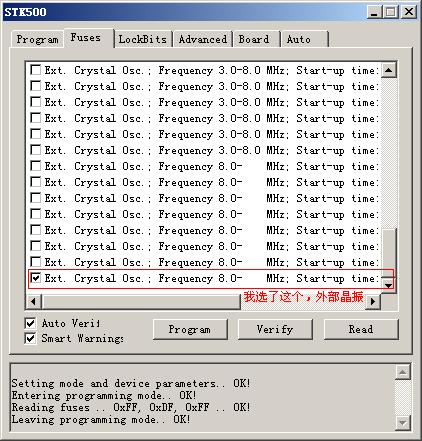Click the vertical scrollbar thumb of fuse list

coord(389,253)
